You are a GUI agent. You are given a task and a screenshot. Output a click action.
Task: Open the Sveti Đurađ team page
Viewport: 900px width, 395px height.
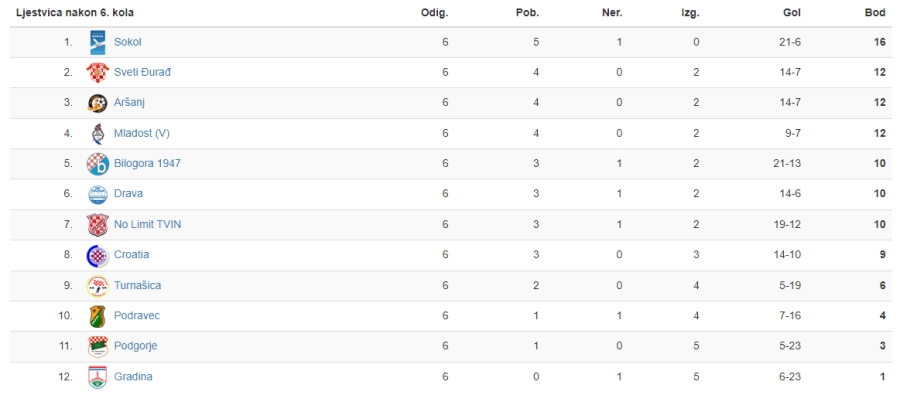142,72
